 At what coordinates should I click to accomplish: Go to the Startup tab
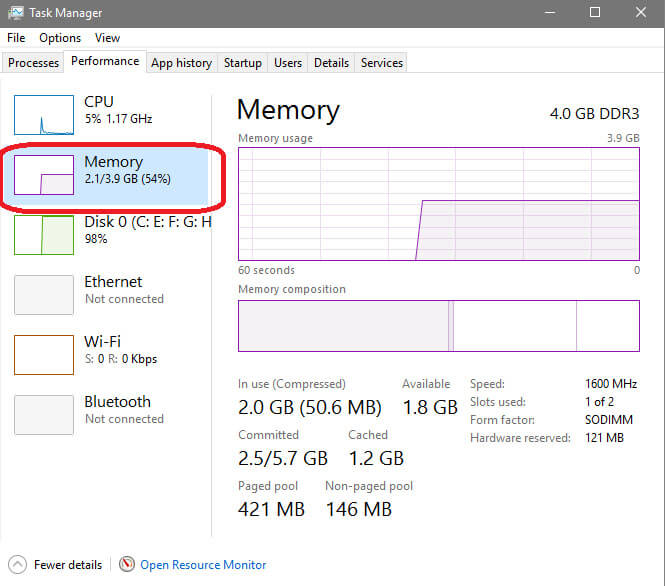242,63
